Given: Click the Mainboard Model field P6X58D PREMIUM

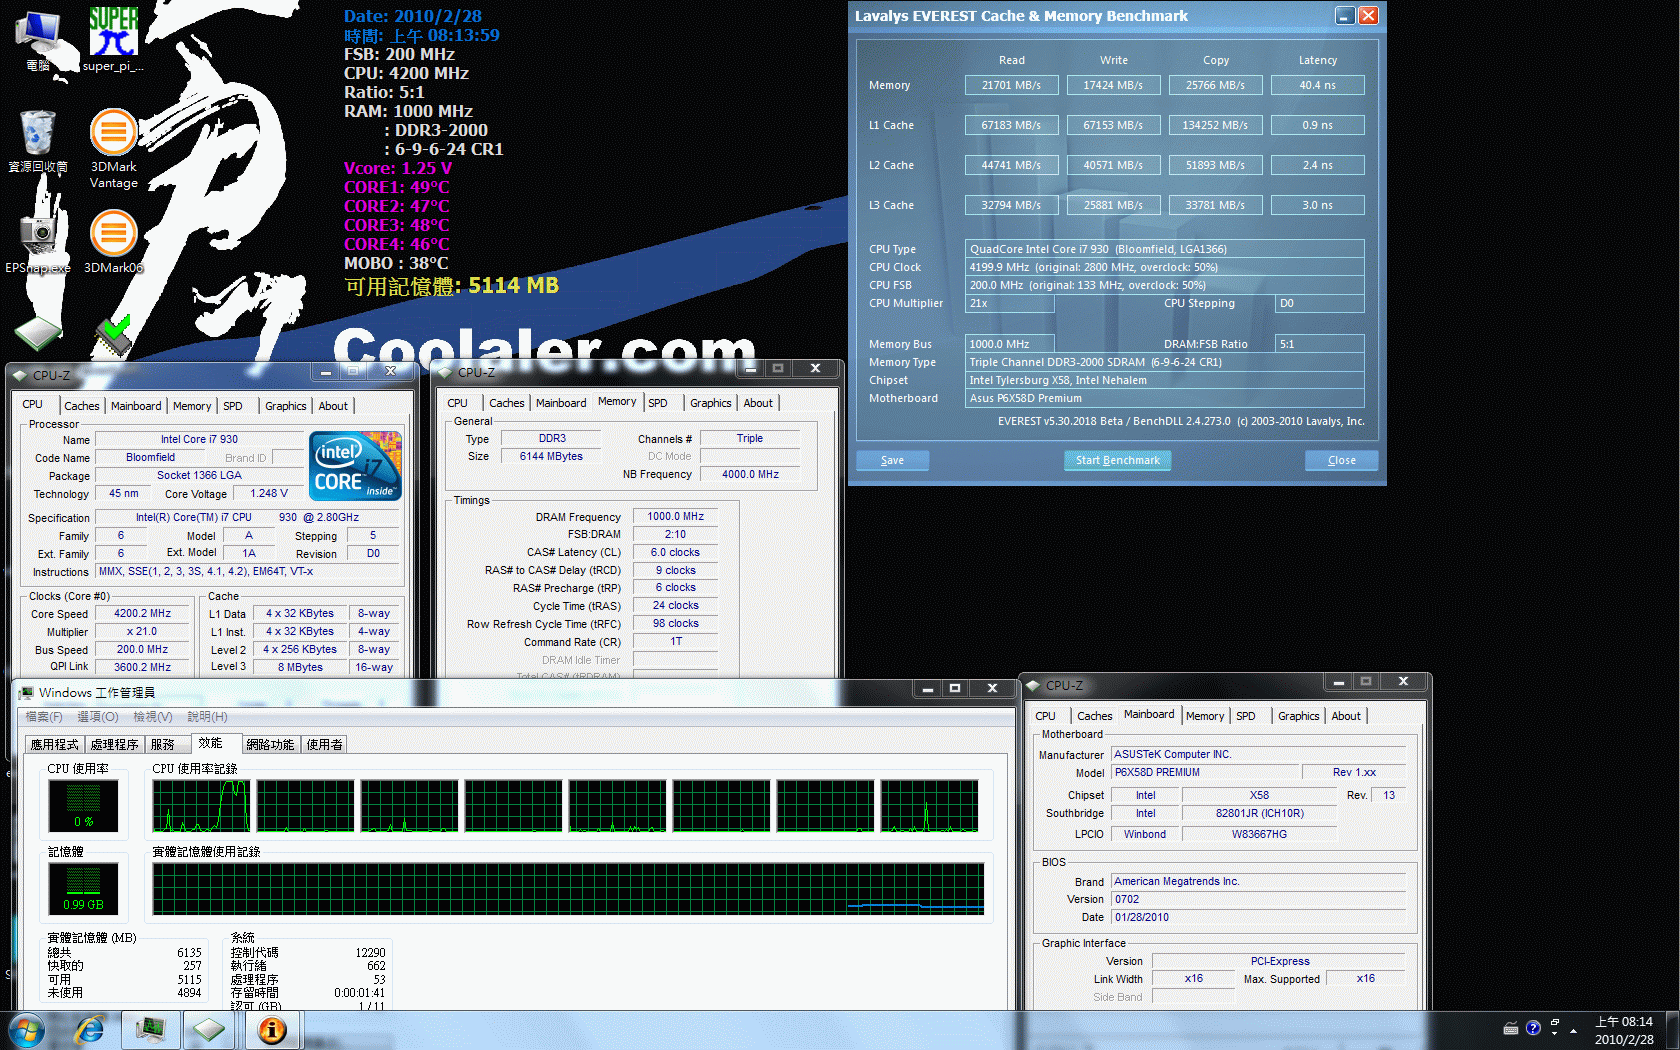Looking at the screenshot, I should coord(1205,772).
